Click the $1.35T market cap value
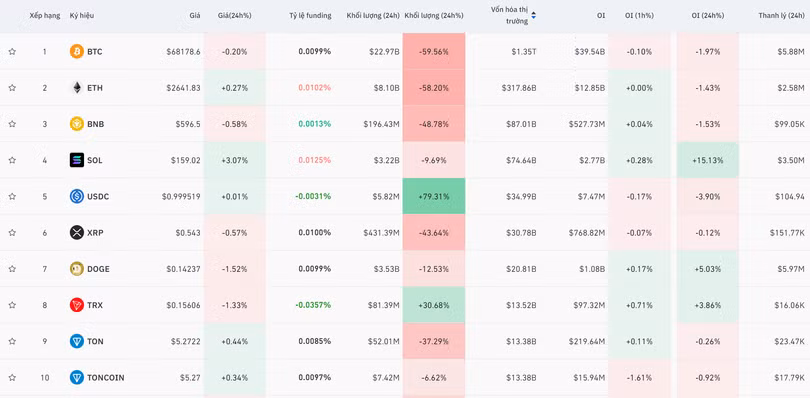This screenshot has height=398, width=810. 524,52
